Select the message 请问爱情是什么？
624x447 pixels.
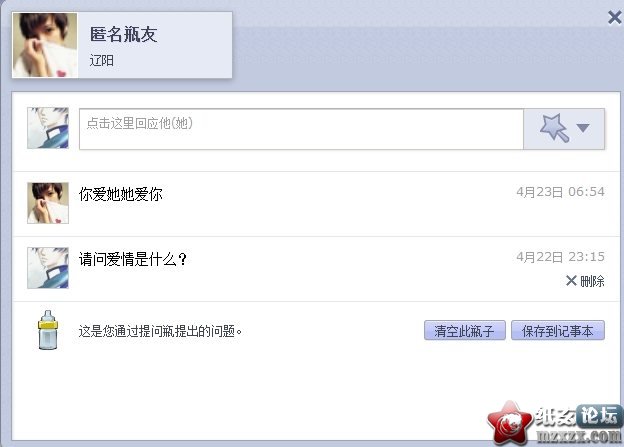point(133,259)
